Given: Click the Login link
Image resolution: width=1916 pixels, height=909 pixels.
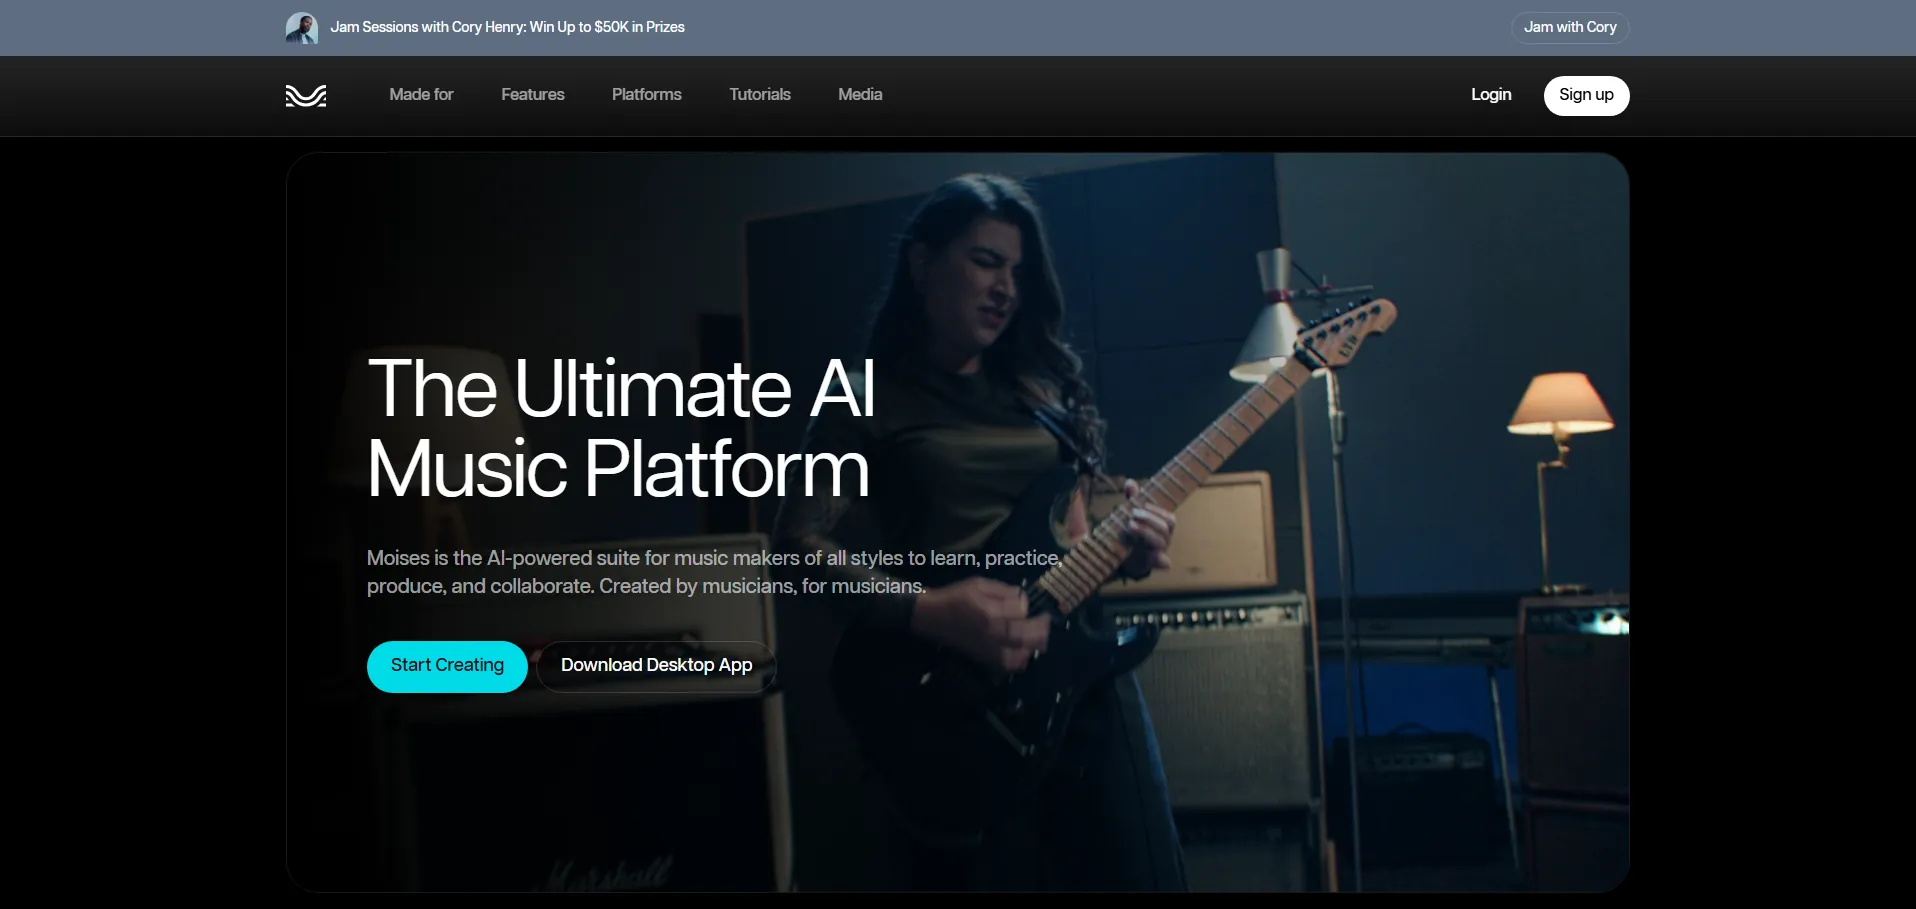Looking at the screenshot, I should pos(1490,95).
